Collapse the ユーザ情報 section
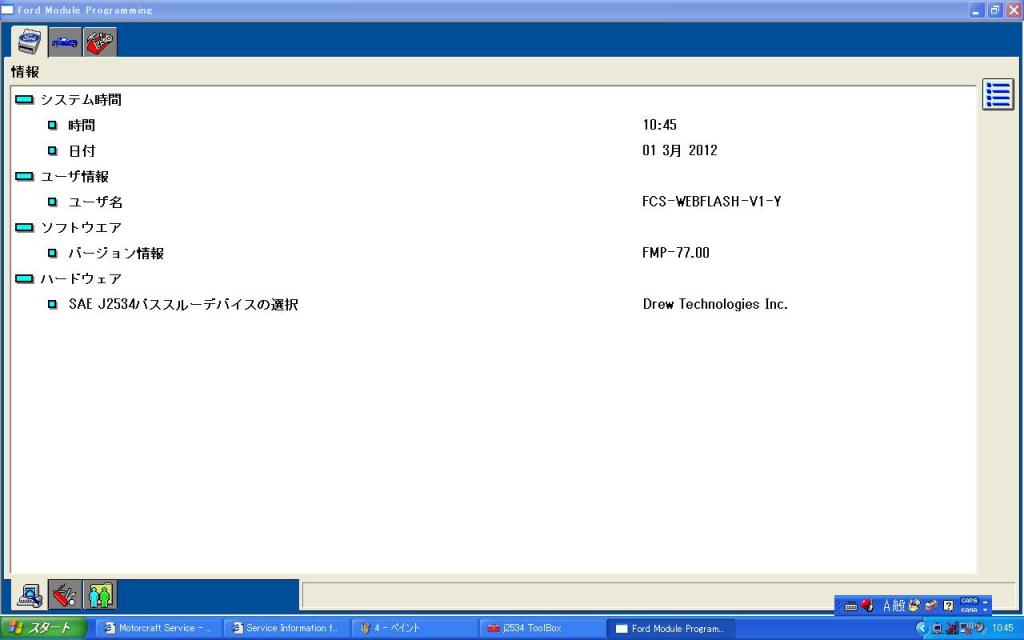Screen dimensions: 1024x640 point(24,176)
